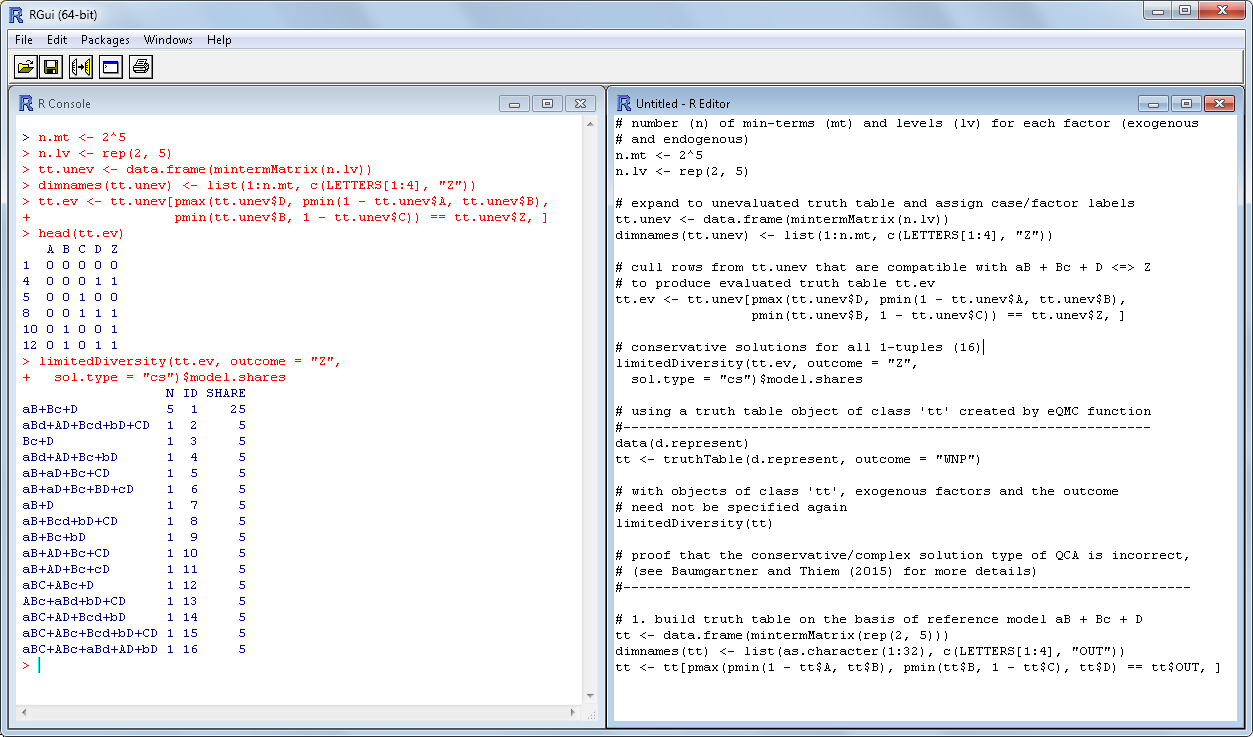Viewport: 1253px width, 737px height.
Task: Click the limitedDiversity(tt) line in the editor
Action: point(694,523)
